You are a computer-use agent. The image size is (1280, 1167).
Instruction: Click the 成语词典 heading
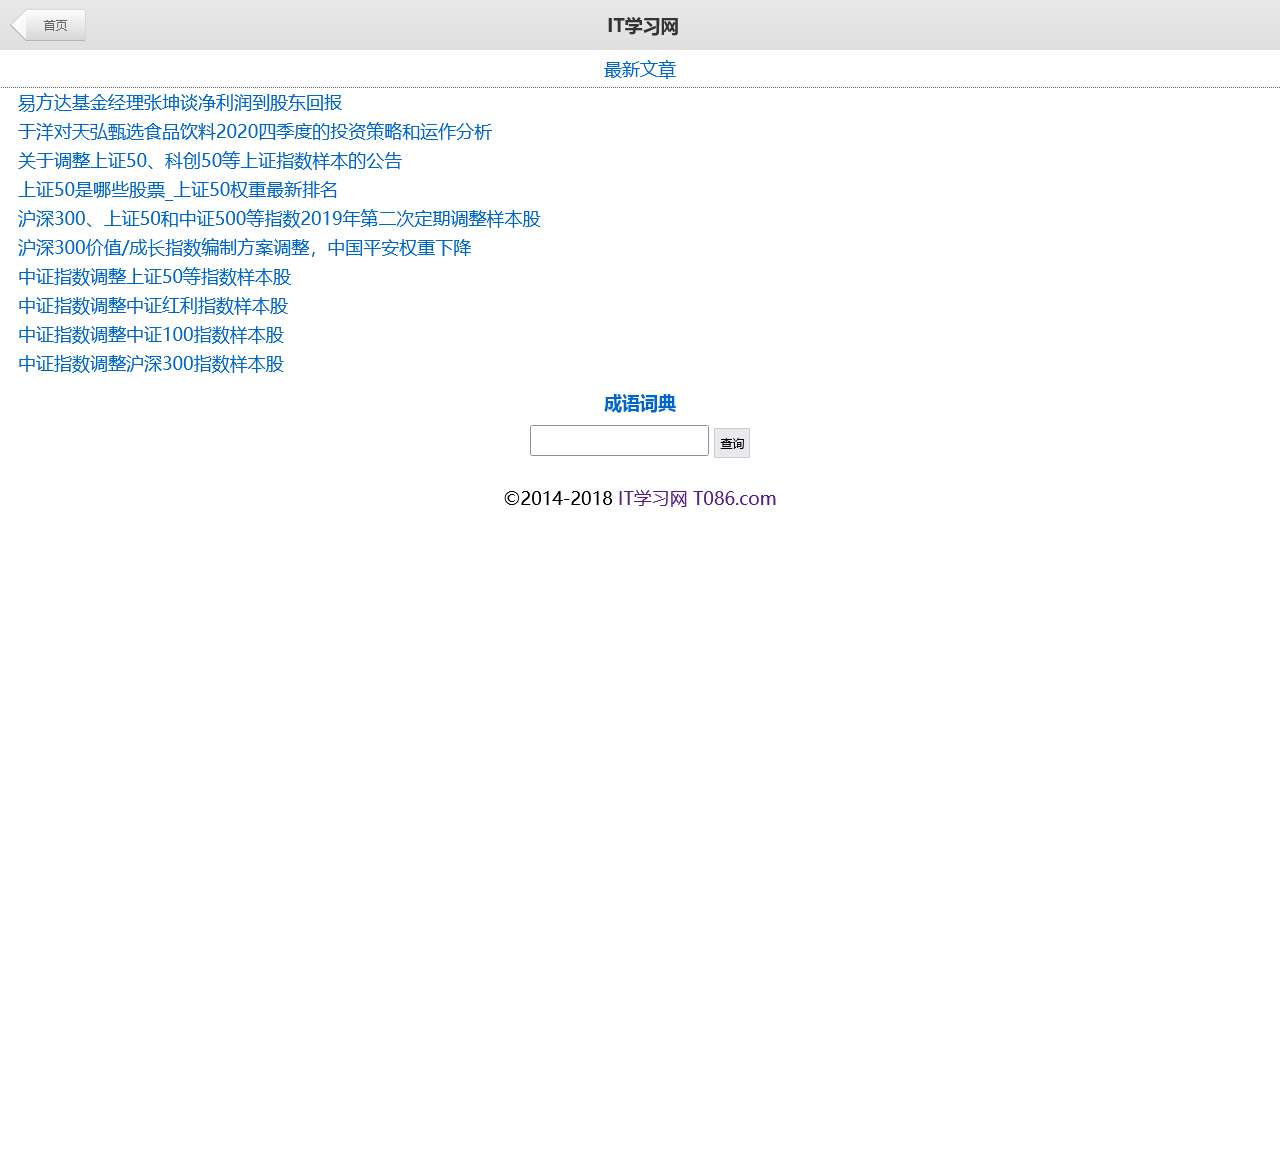coord(639,404)
